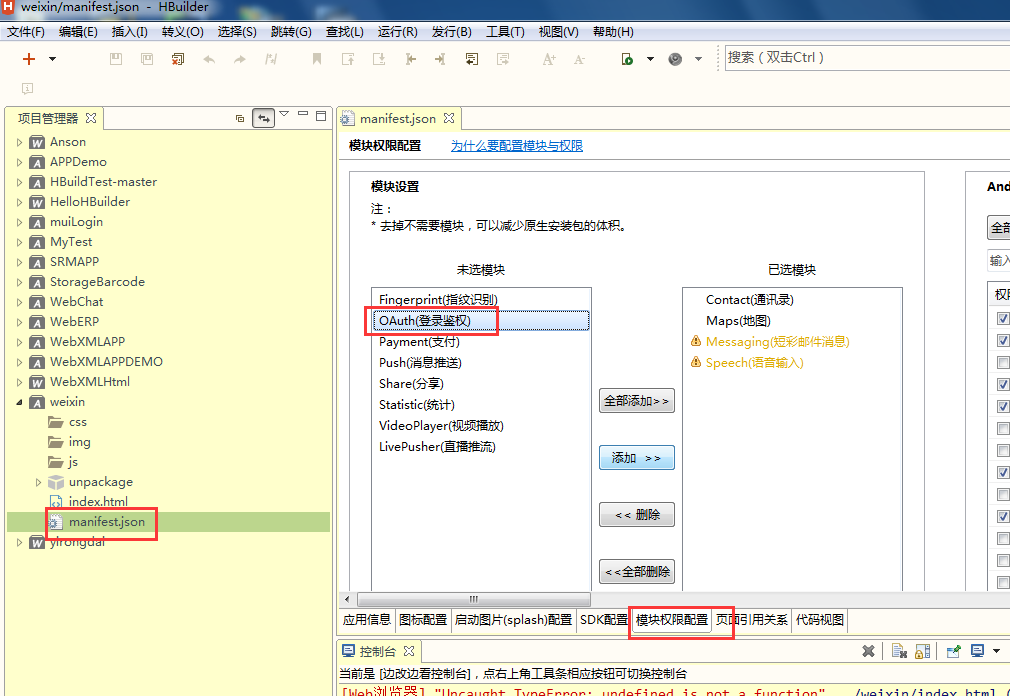Viewport: 1010px width, 696px height.
Task: Click the Redo arrow icon
Action: click(240, 59)
